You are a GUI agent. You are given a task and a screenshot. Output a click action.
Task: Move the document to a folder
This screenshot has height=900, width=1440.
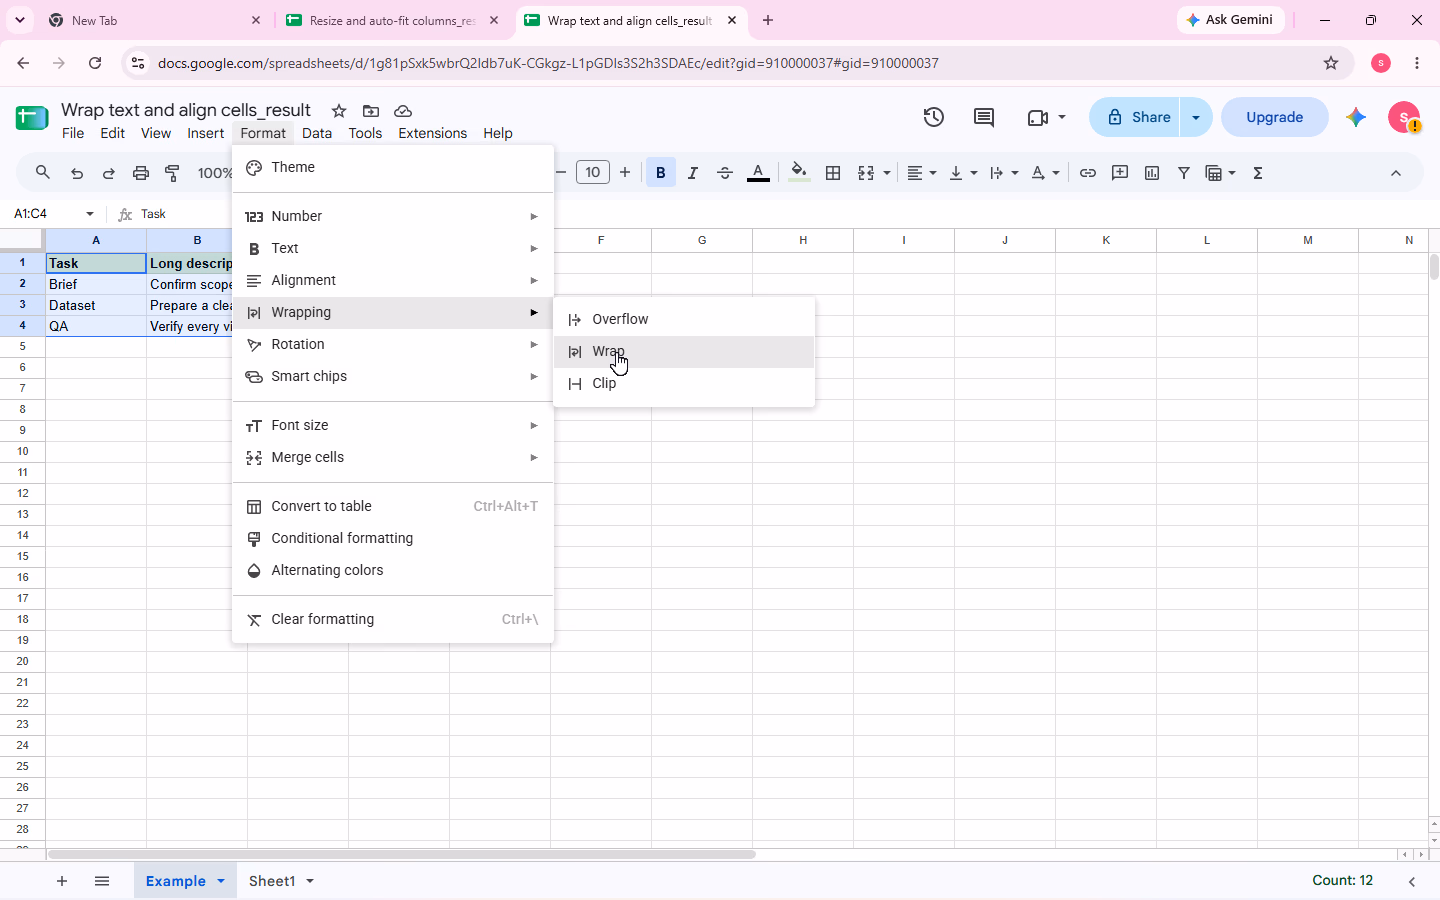click(x=371, y=111)
